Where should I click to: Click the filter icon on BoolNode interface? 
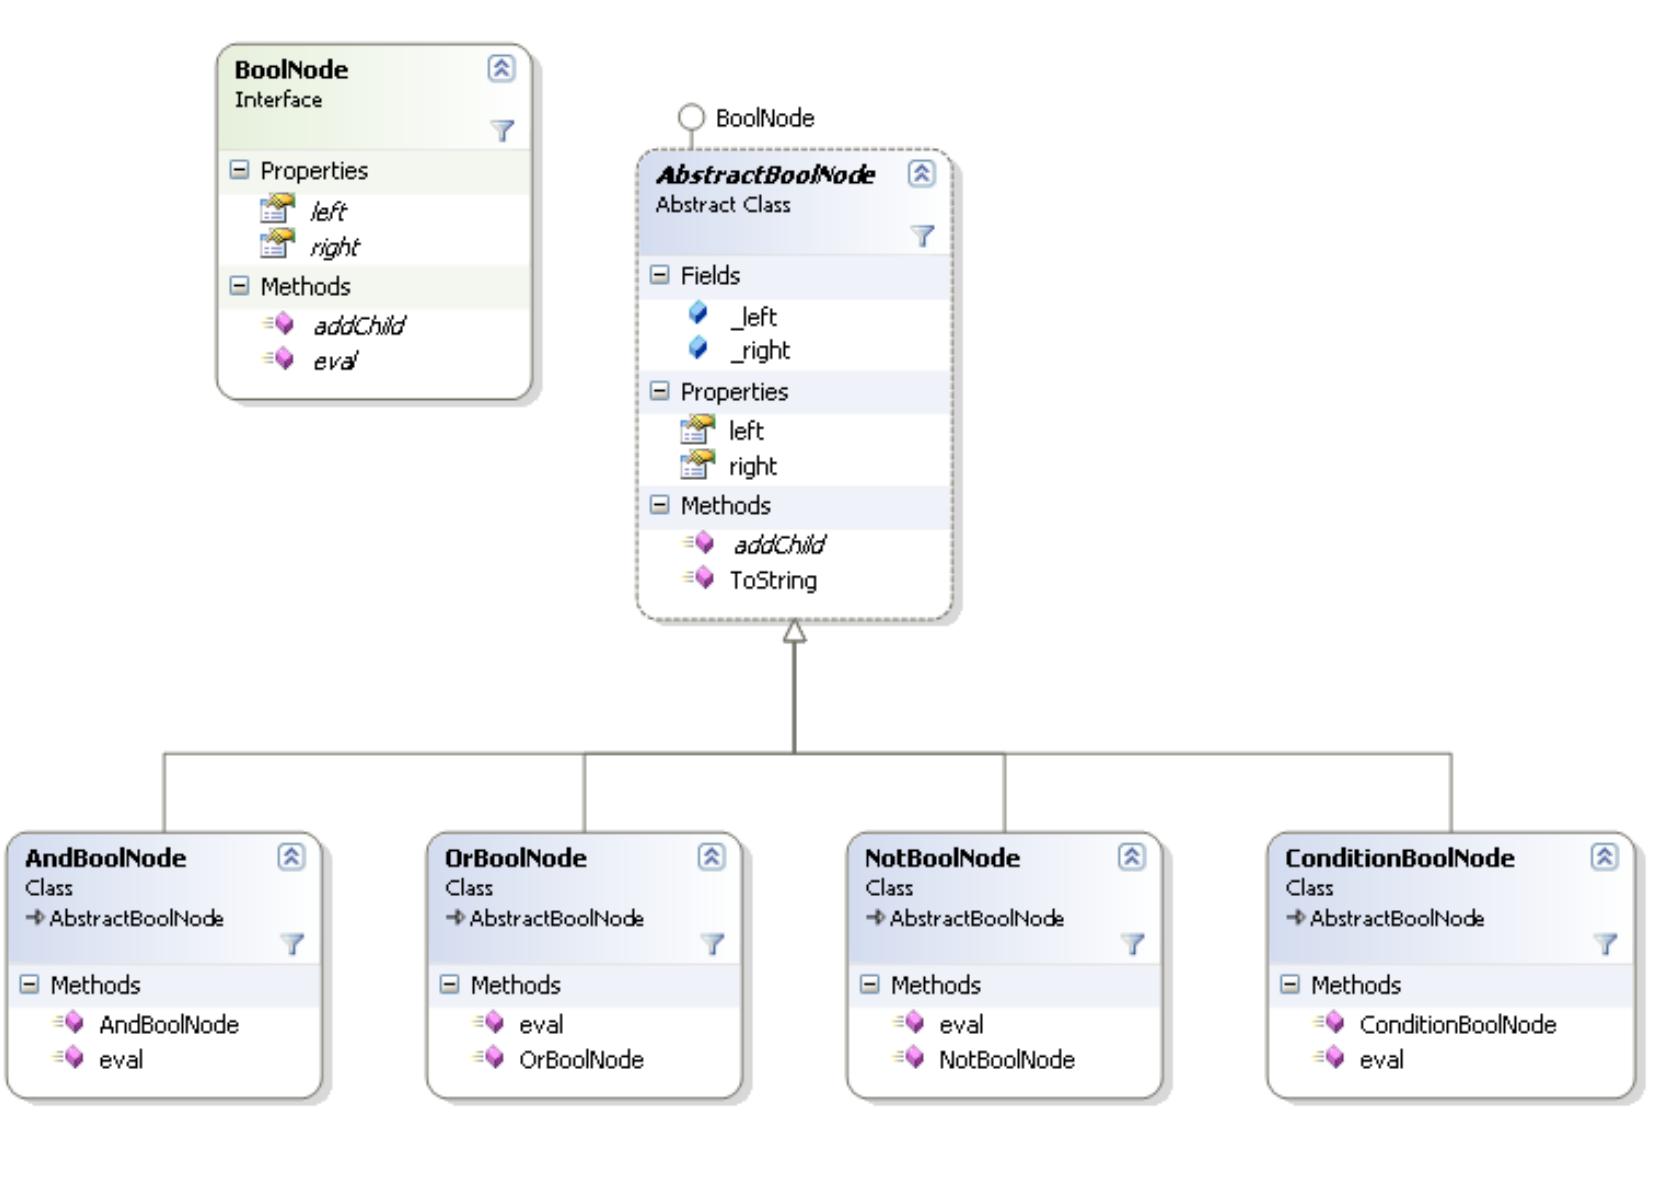click(503, 128)
